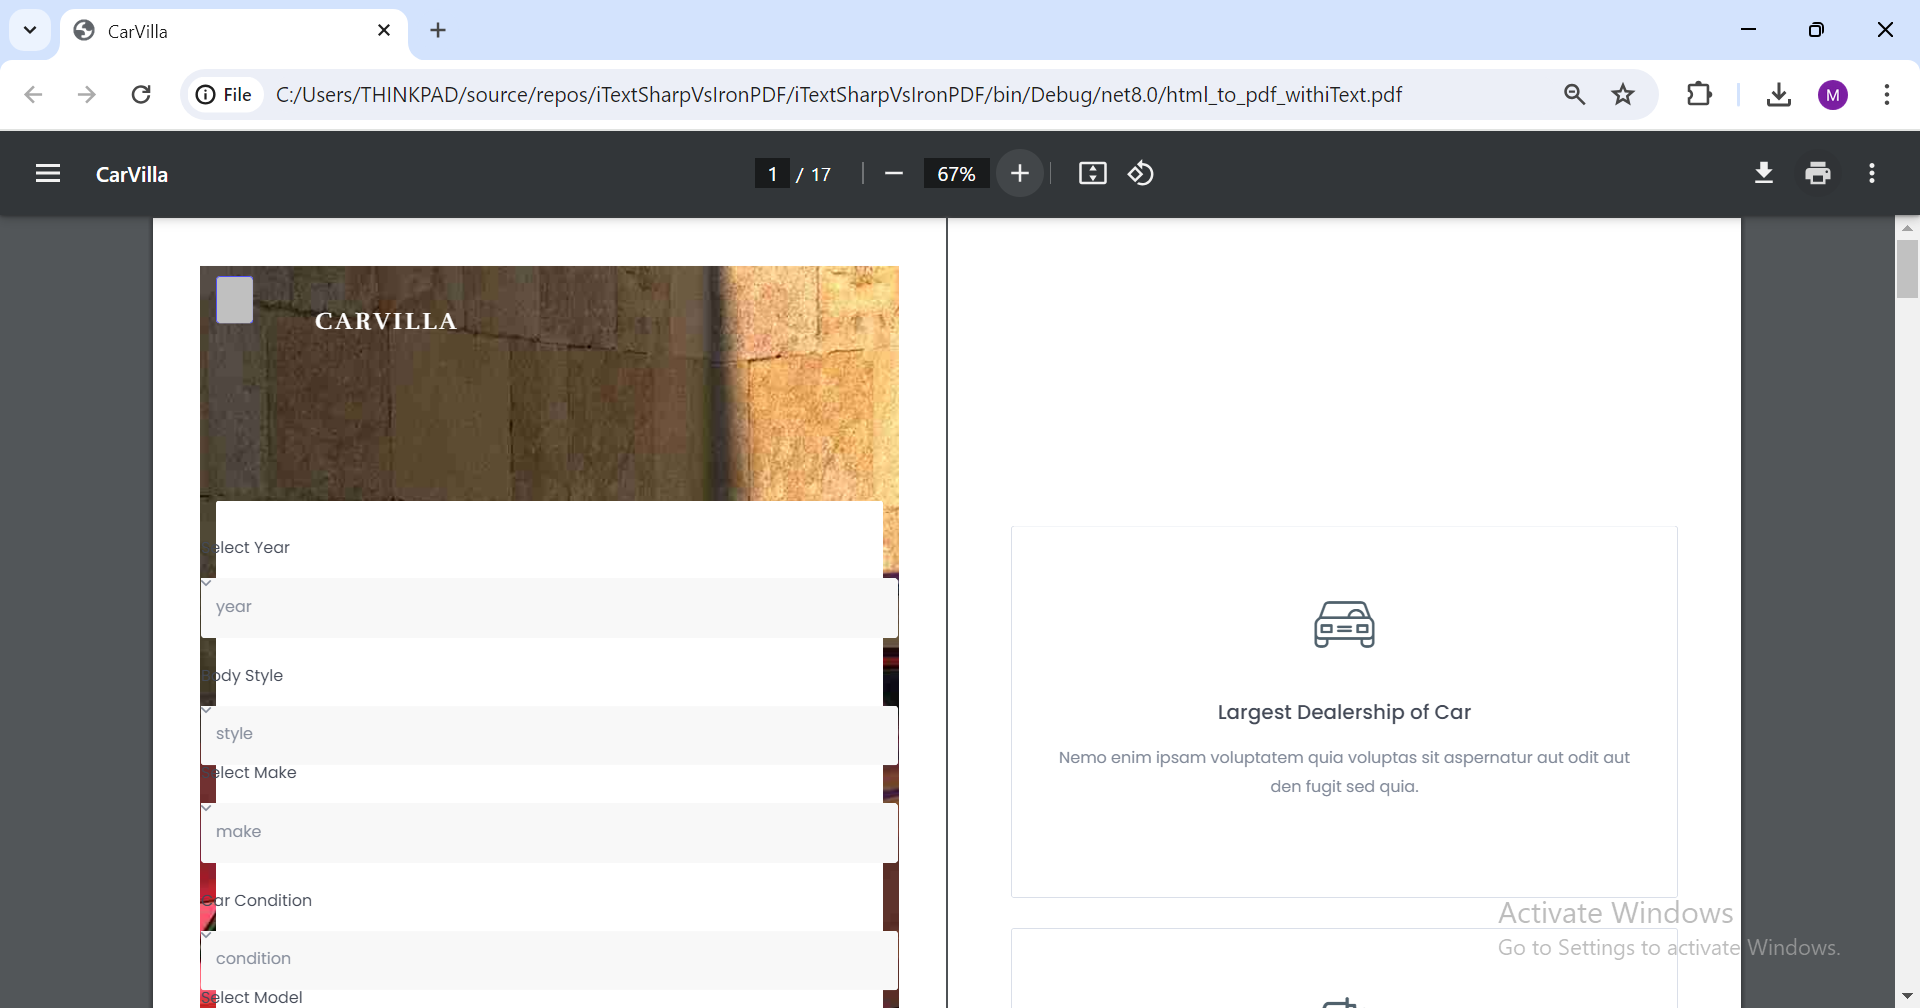Open the Chrome customize menu

(x=1887, y=95)
